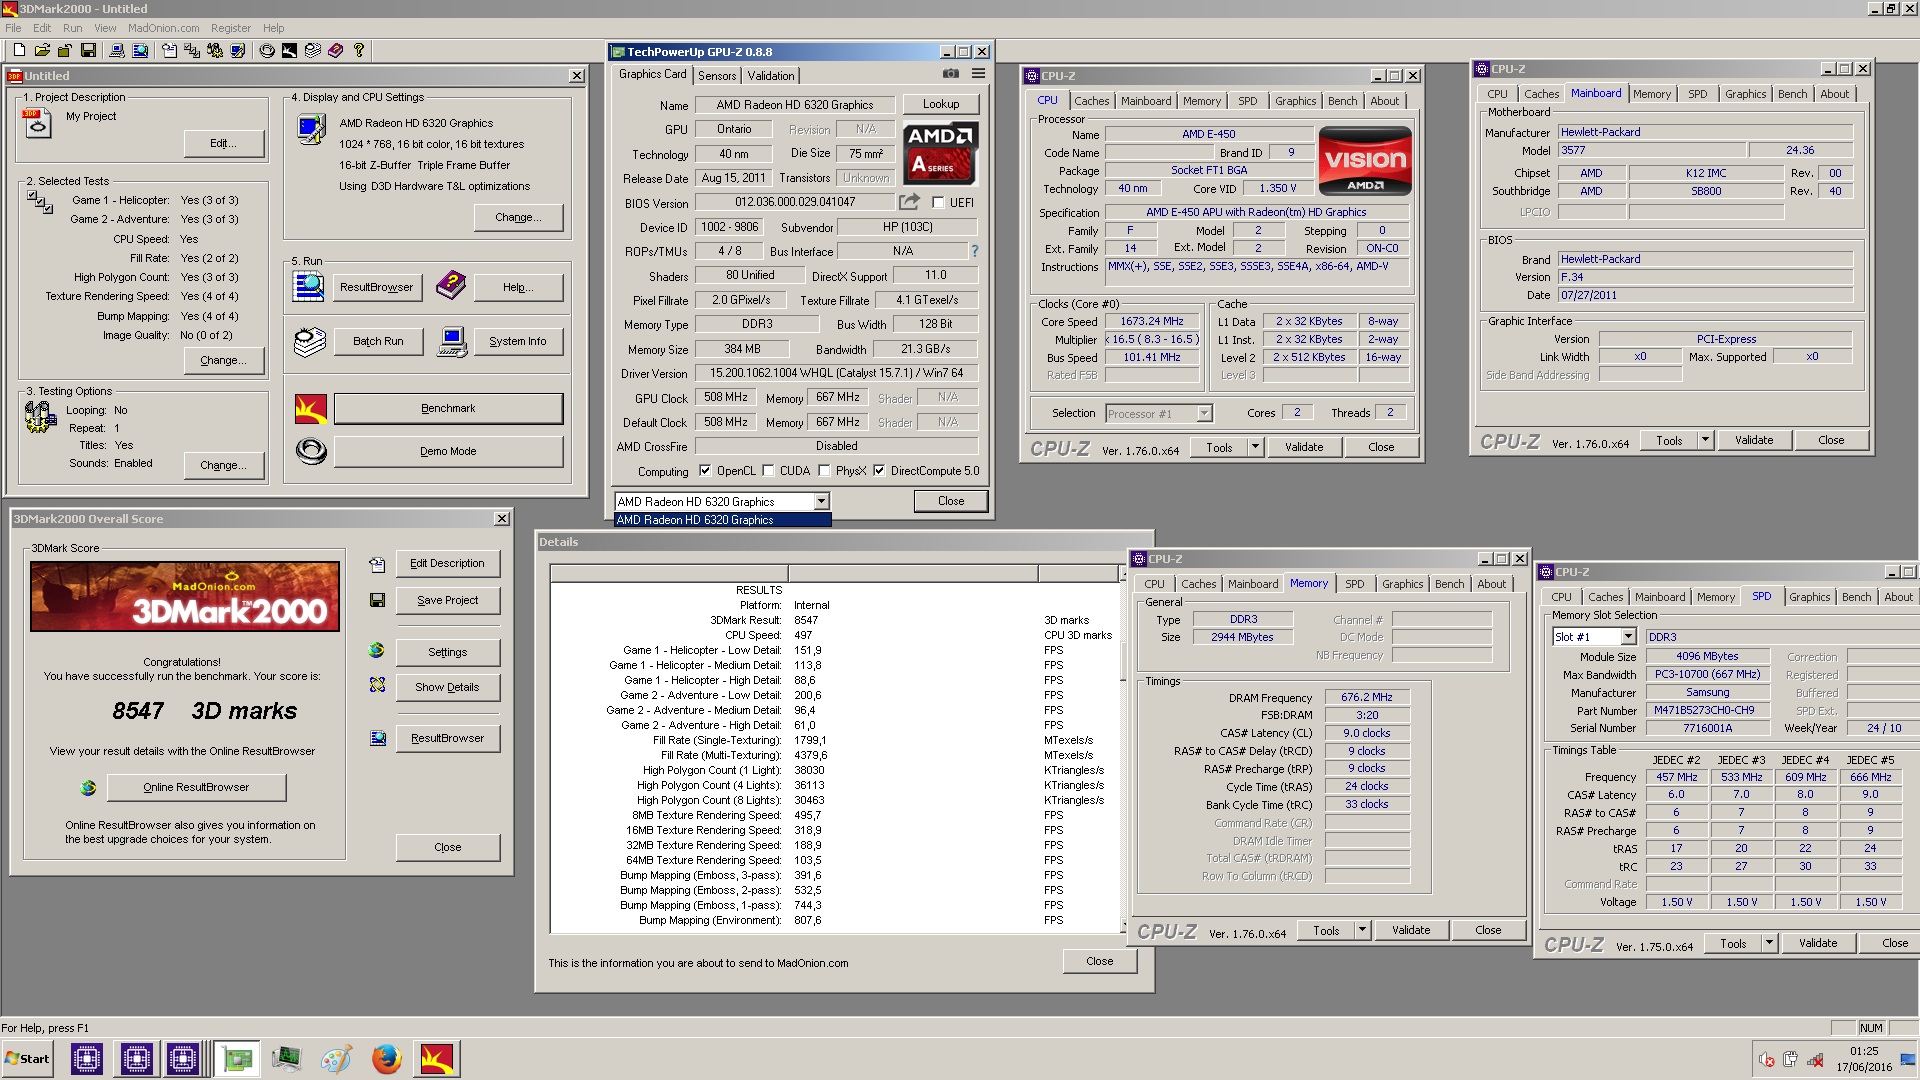Switch to the Sensors tab in GPU-Z
This screenshot has width=1920, height=1080.
click(x=717, y=76)
